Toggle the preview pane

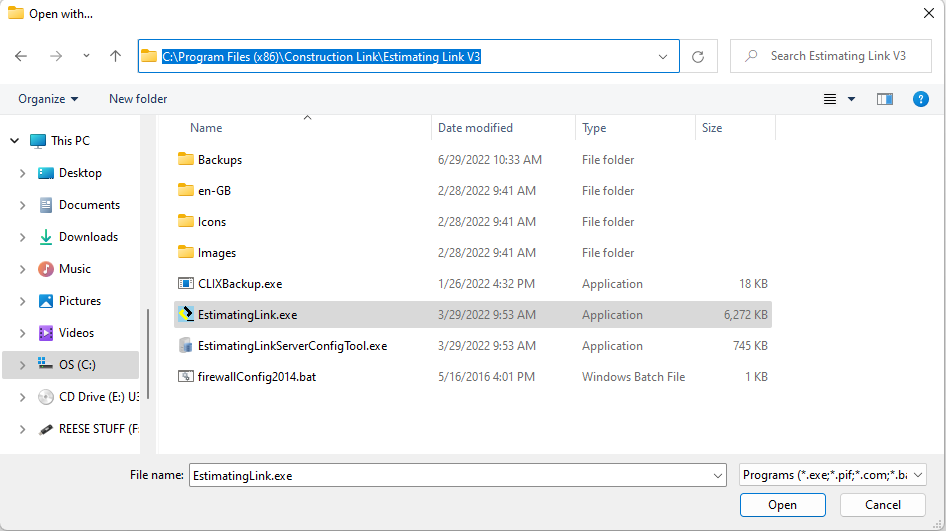[x=884, y=99]
